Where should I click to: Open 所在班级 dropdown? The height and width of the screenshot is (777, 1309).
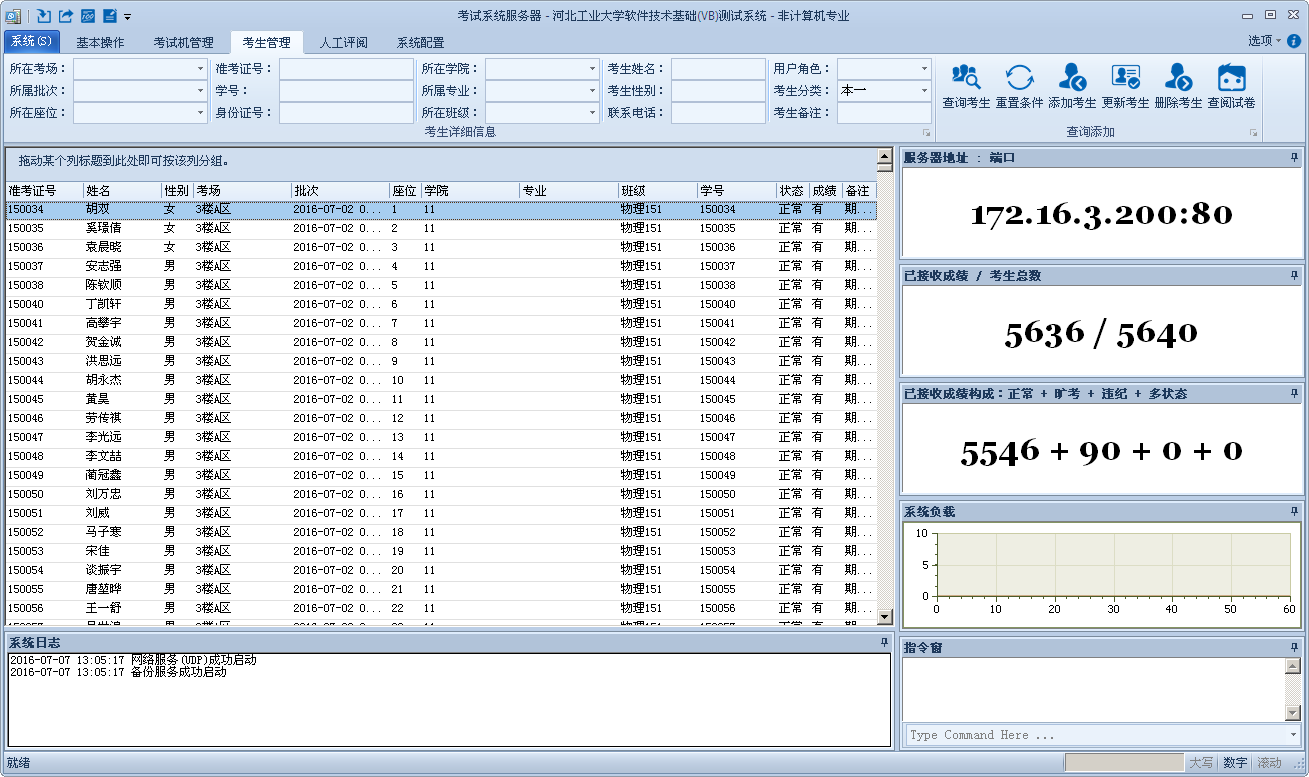tap(592, 113)
